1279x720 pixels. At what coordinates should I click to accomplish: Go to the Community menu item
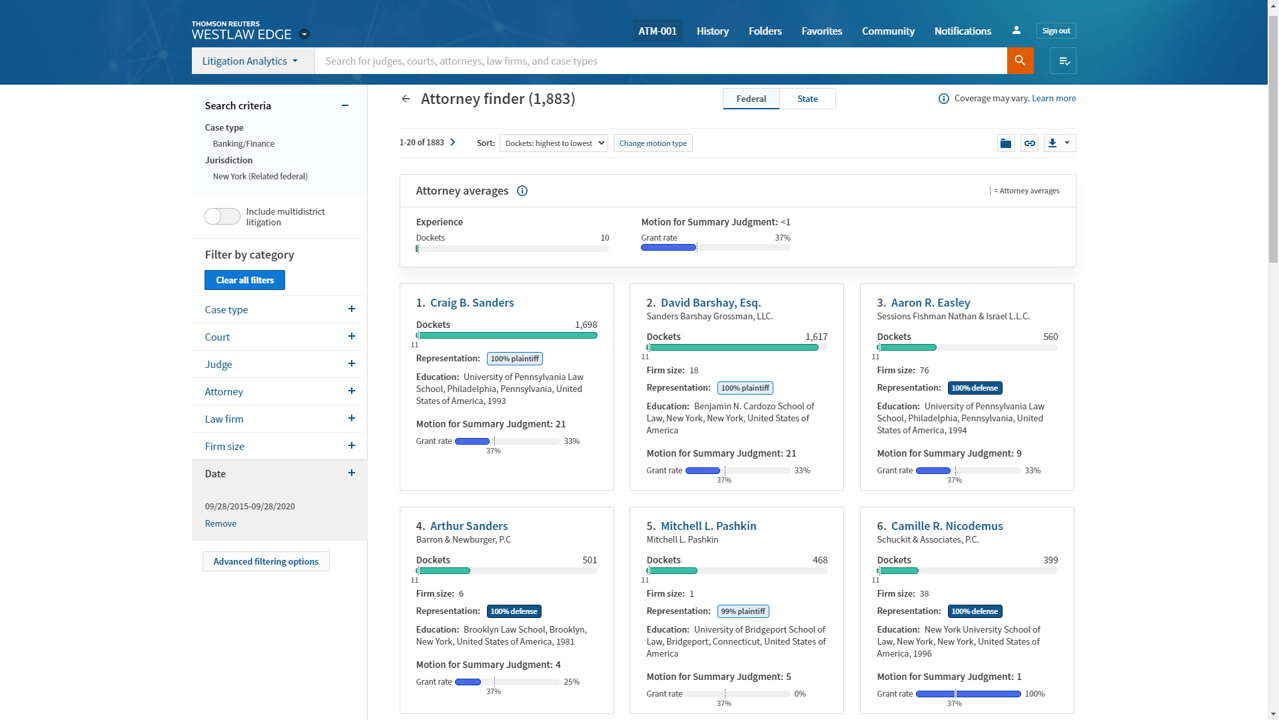(x=888, y=31)
